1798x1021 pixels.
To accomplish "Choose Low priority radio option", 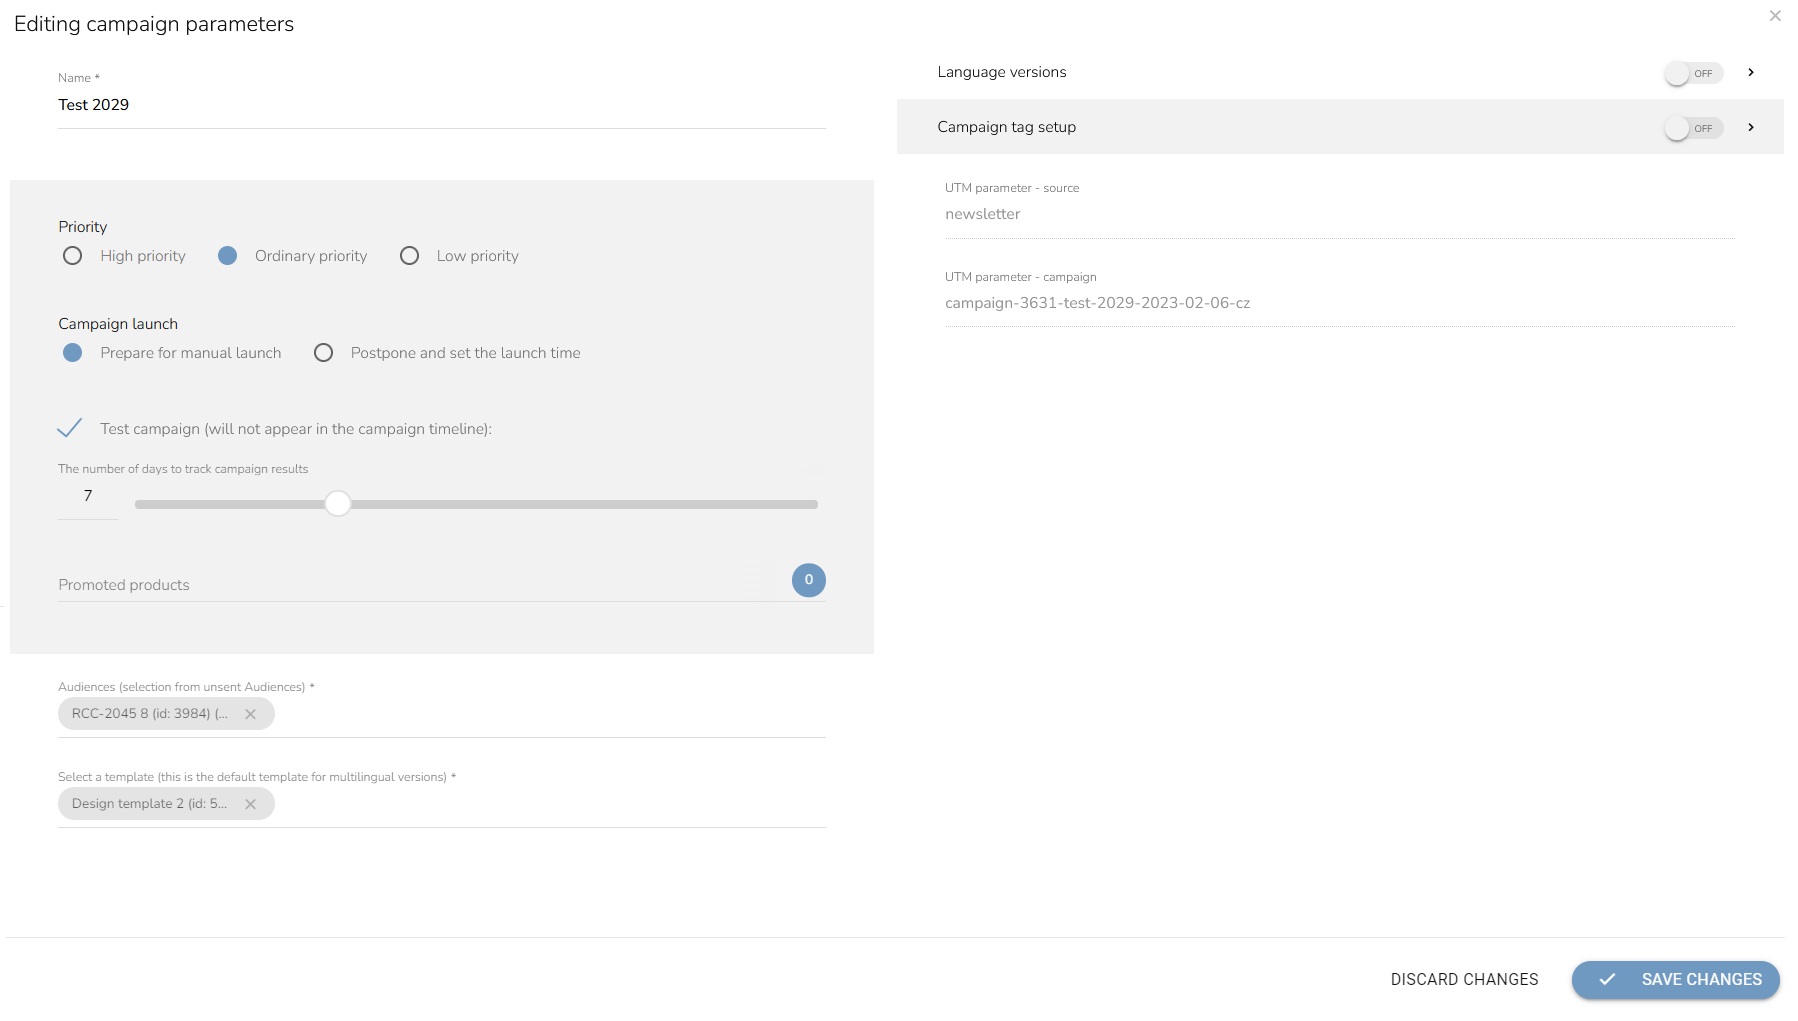I will (409, 256).
